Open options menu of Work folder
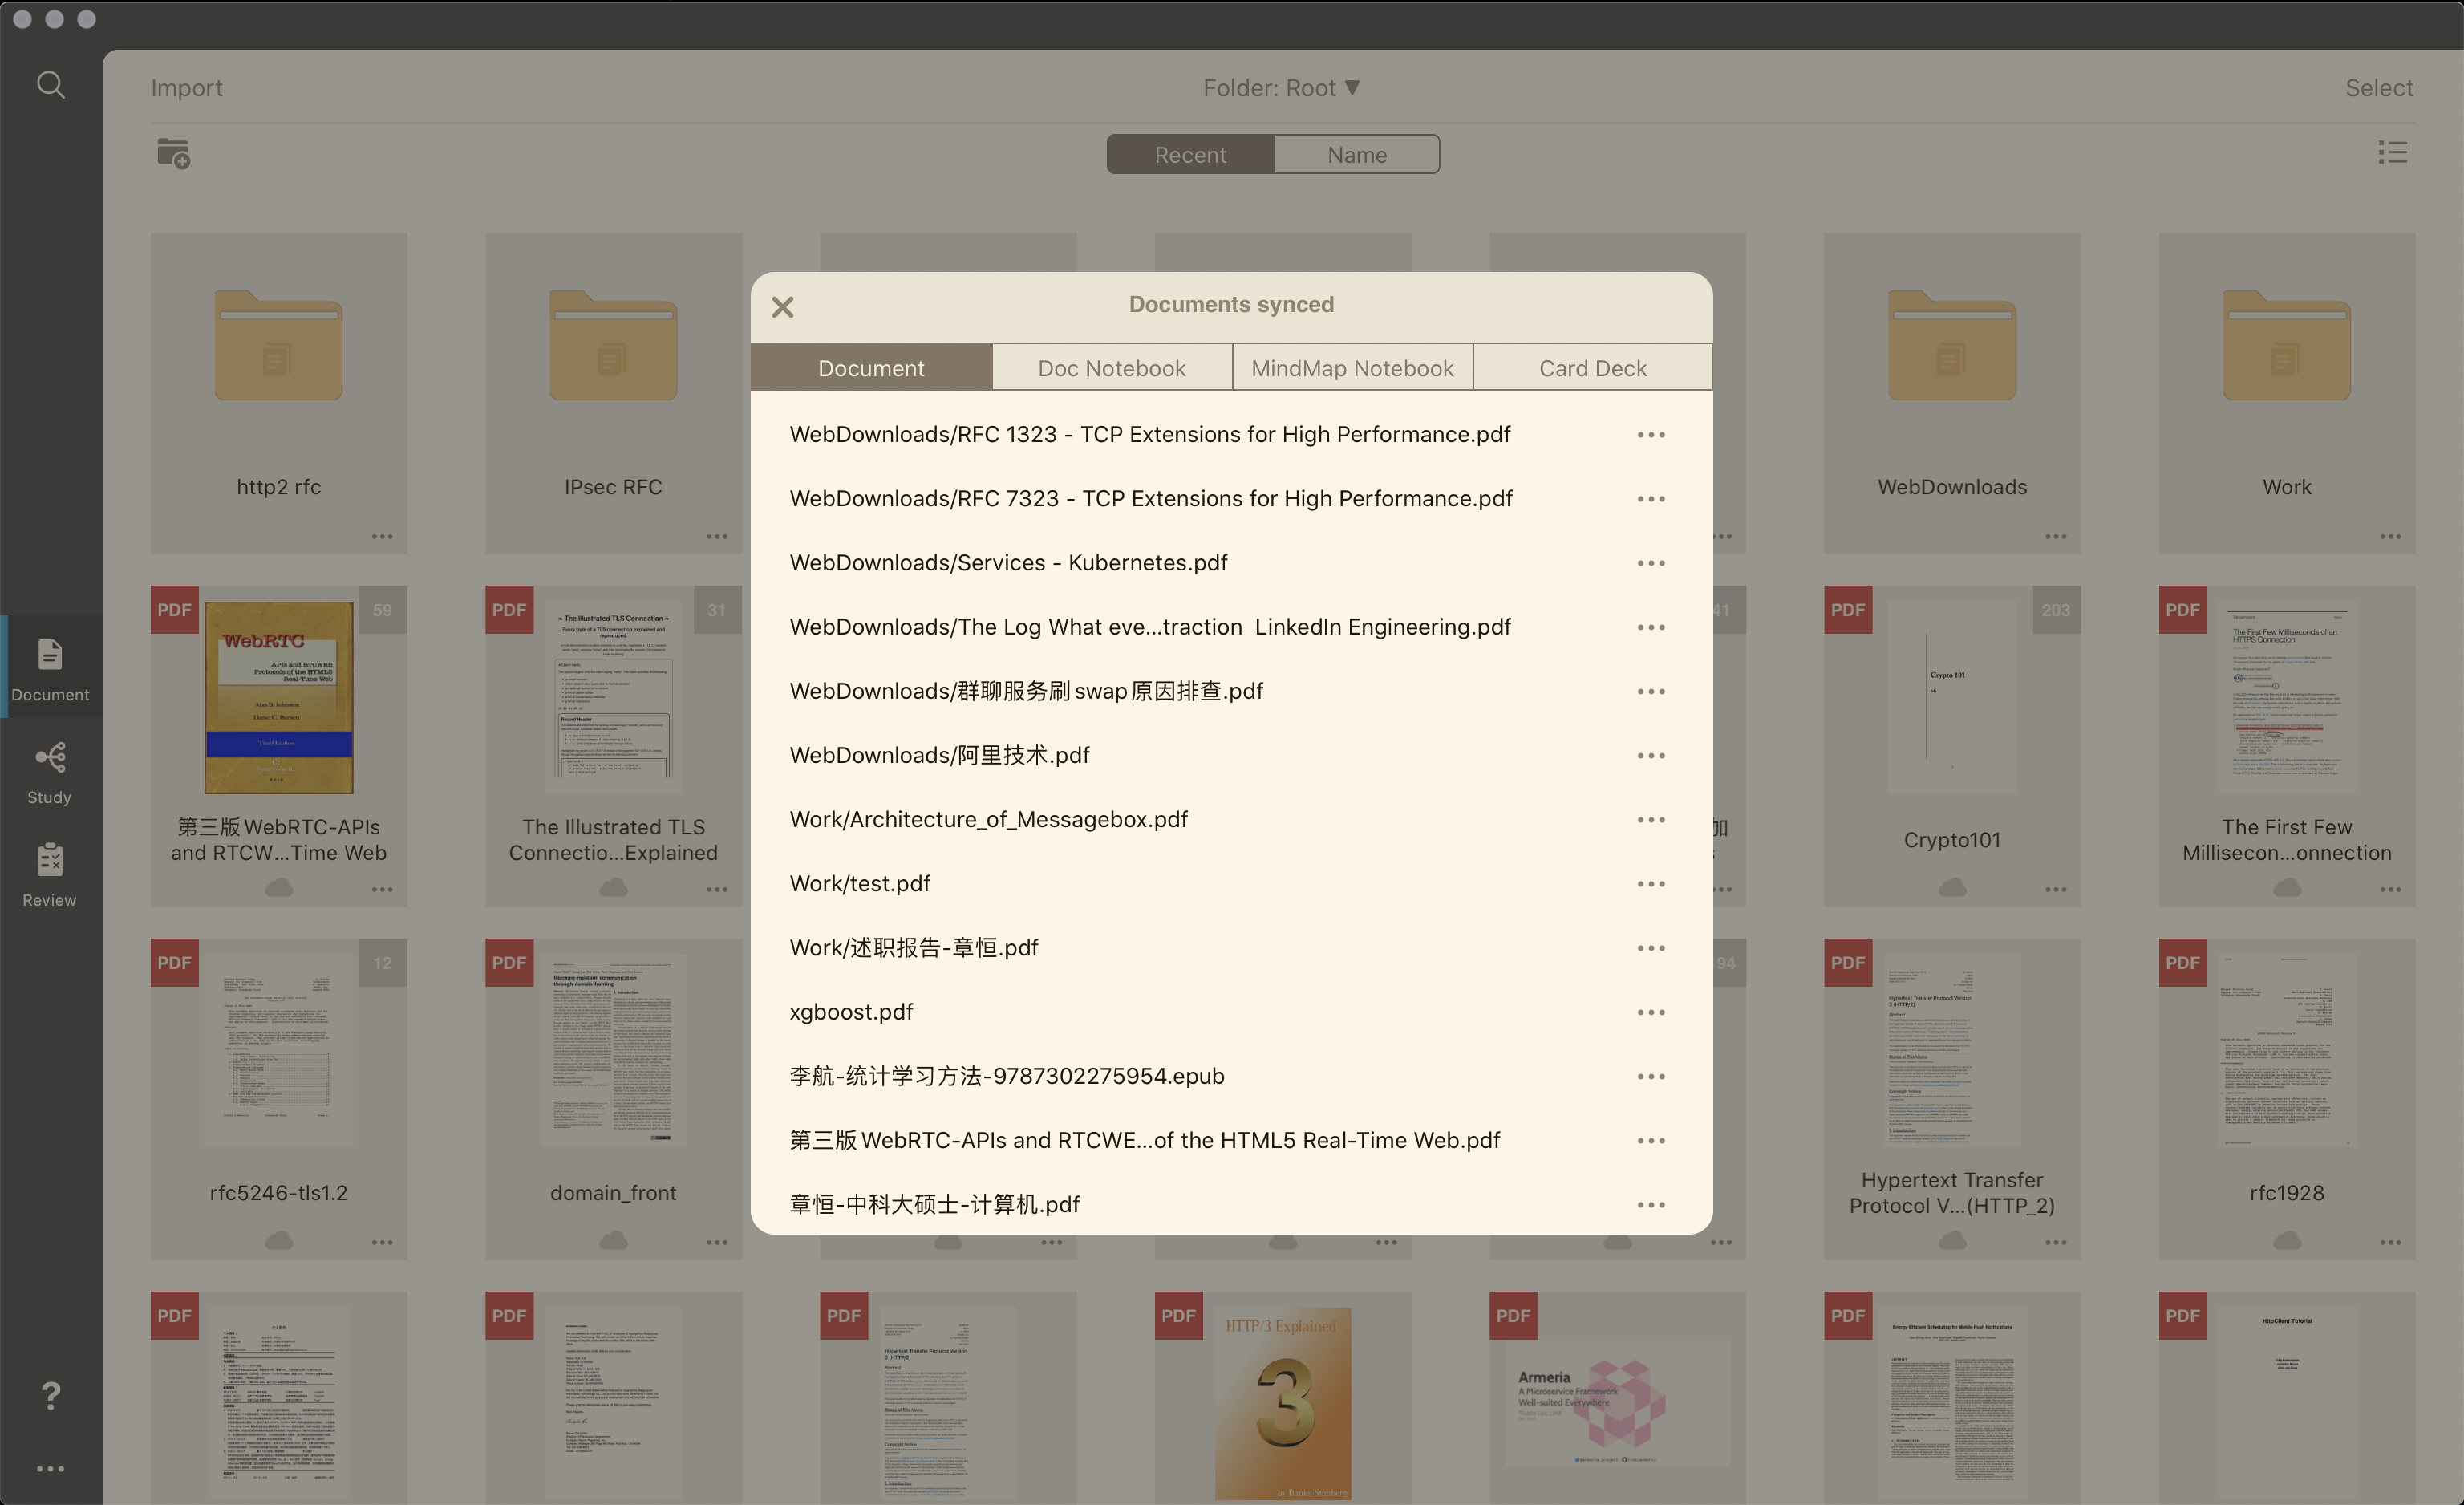 (x=2390, y=537)
